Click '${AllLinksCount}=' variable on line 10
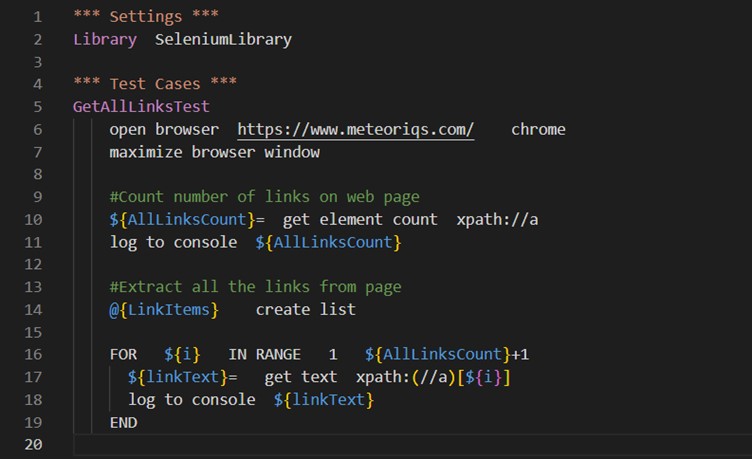Viewport: 752px width, 459px height. (187, 220)
